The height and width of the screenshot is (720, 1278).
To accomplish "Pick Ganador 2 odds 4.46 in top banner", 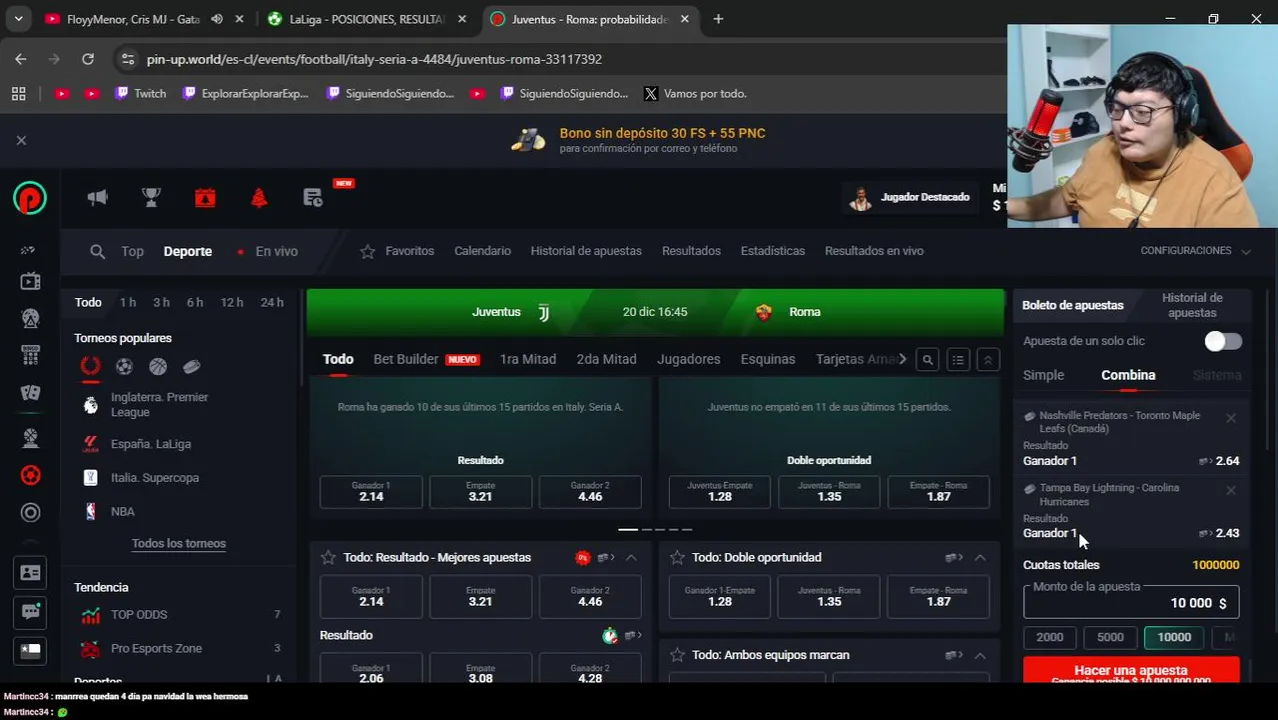I will [590, 491].
